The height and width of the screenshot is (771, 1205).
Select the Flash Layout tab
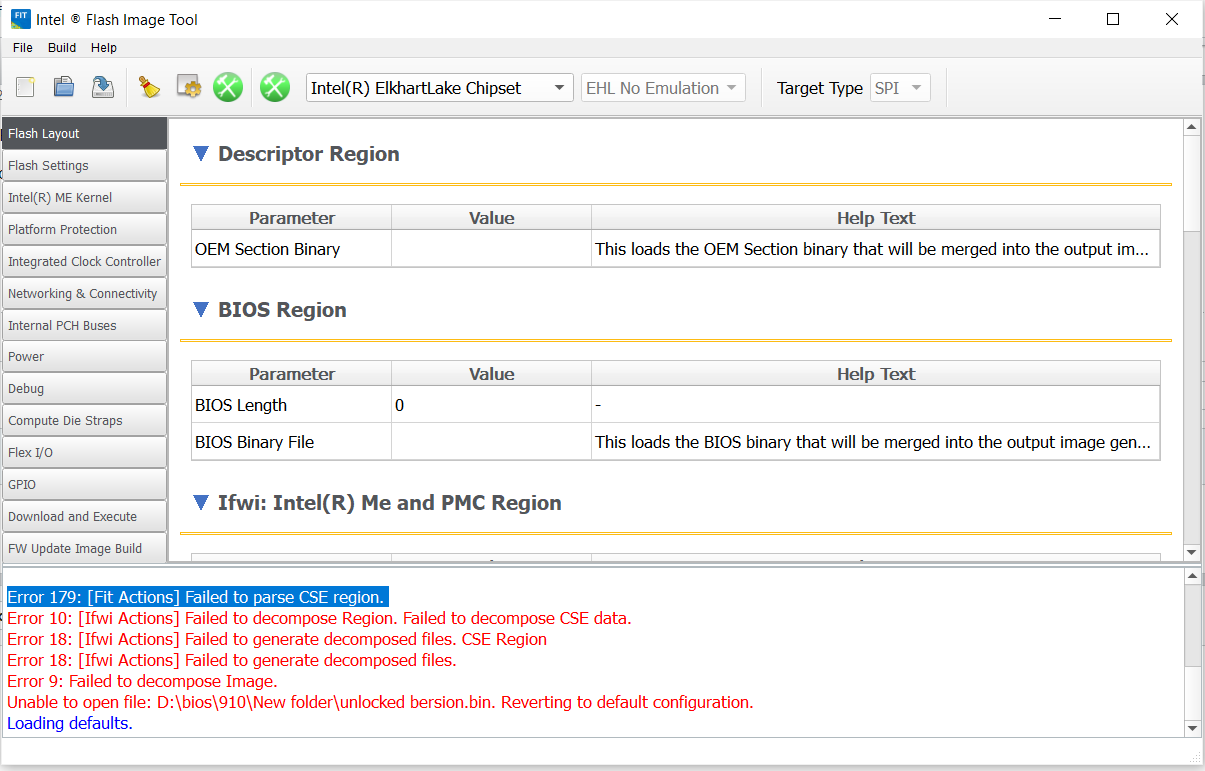(x=84, y=134)
